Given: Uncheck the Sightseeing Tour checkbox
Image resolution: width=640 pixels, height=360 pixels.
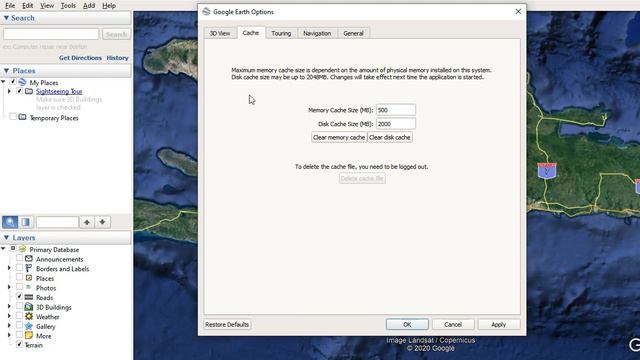Looking at the screenshot, I should click(19, 91).
